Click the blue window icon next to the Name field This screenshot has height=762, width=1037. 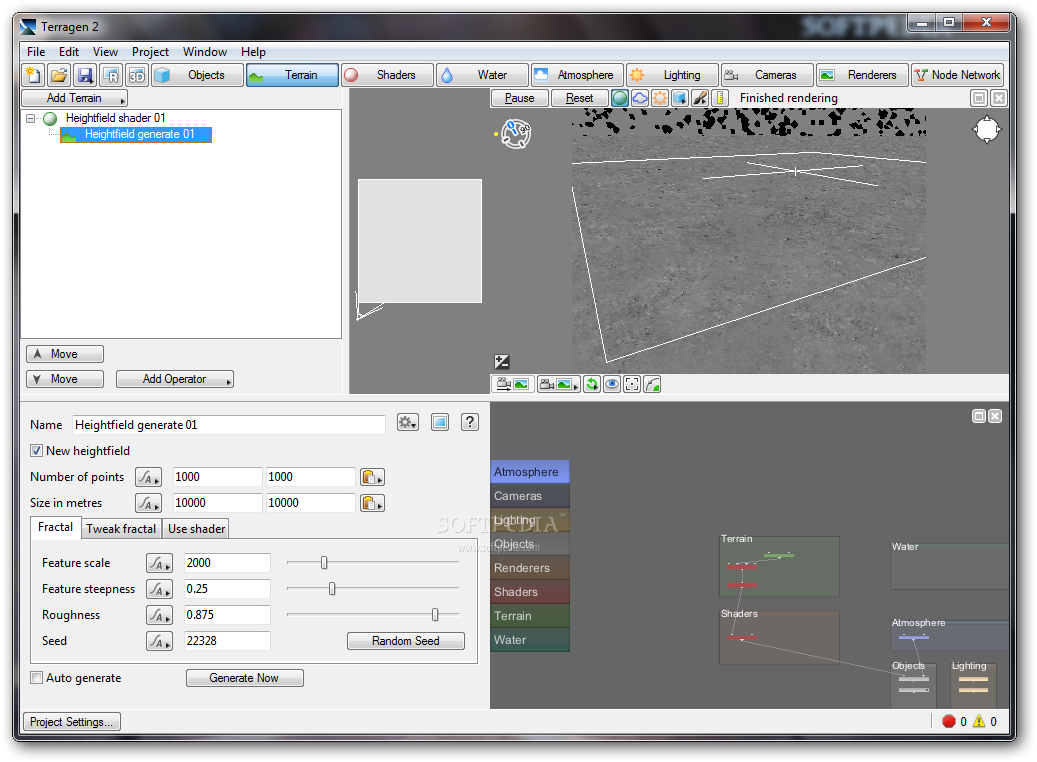point(440,423)
